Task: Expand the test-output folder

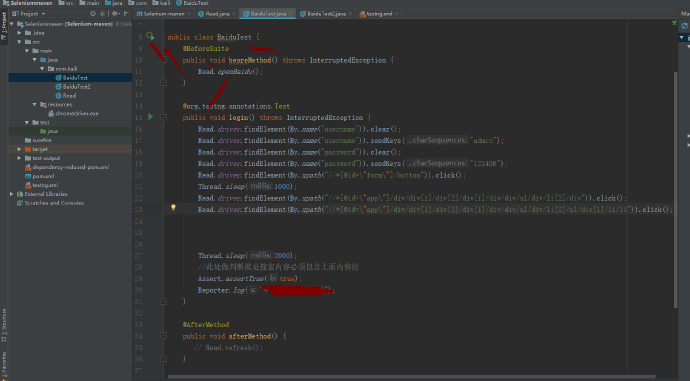Action: (19, 158)
